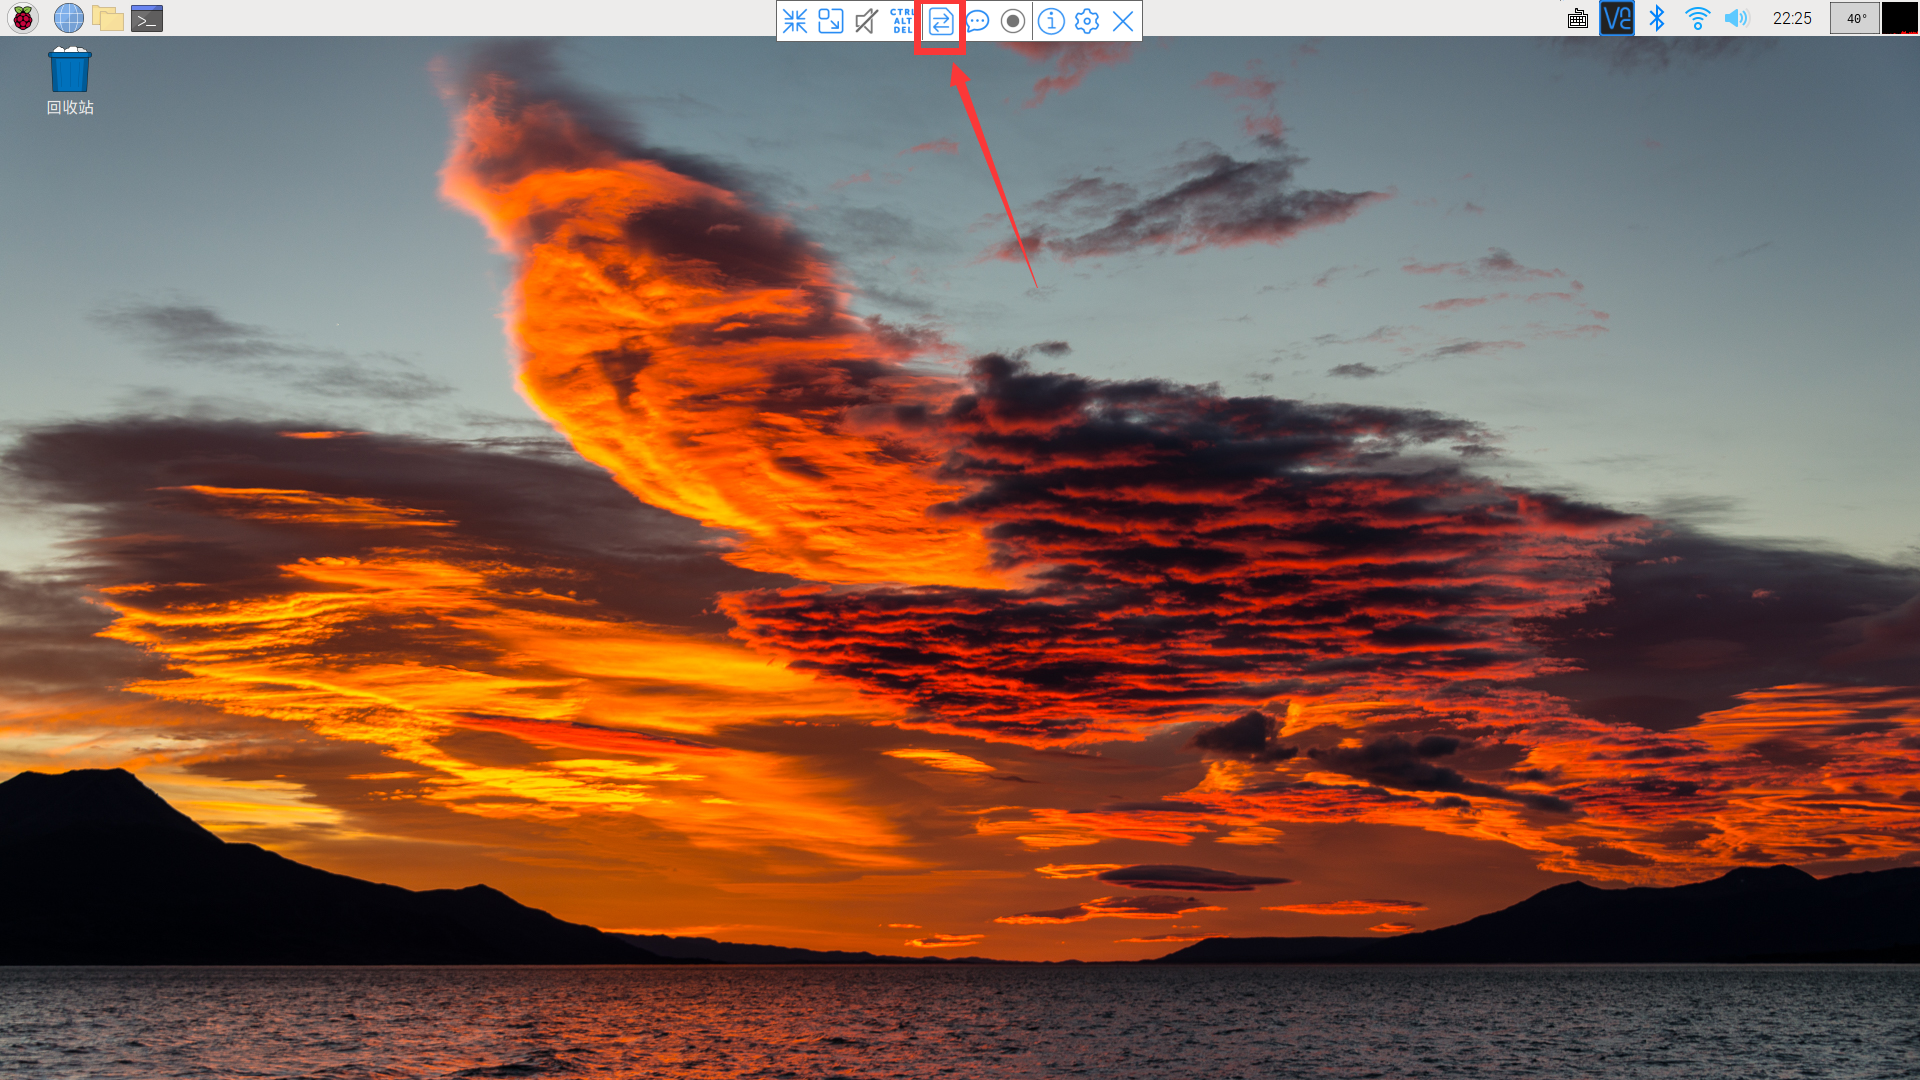The image size is (1920, 1080).
Task: Select the 回收站 desktop icon
Action: point(70,82)
